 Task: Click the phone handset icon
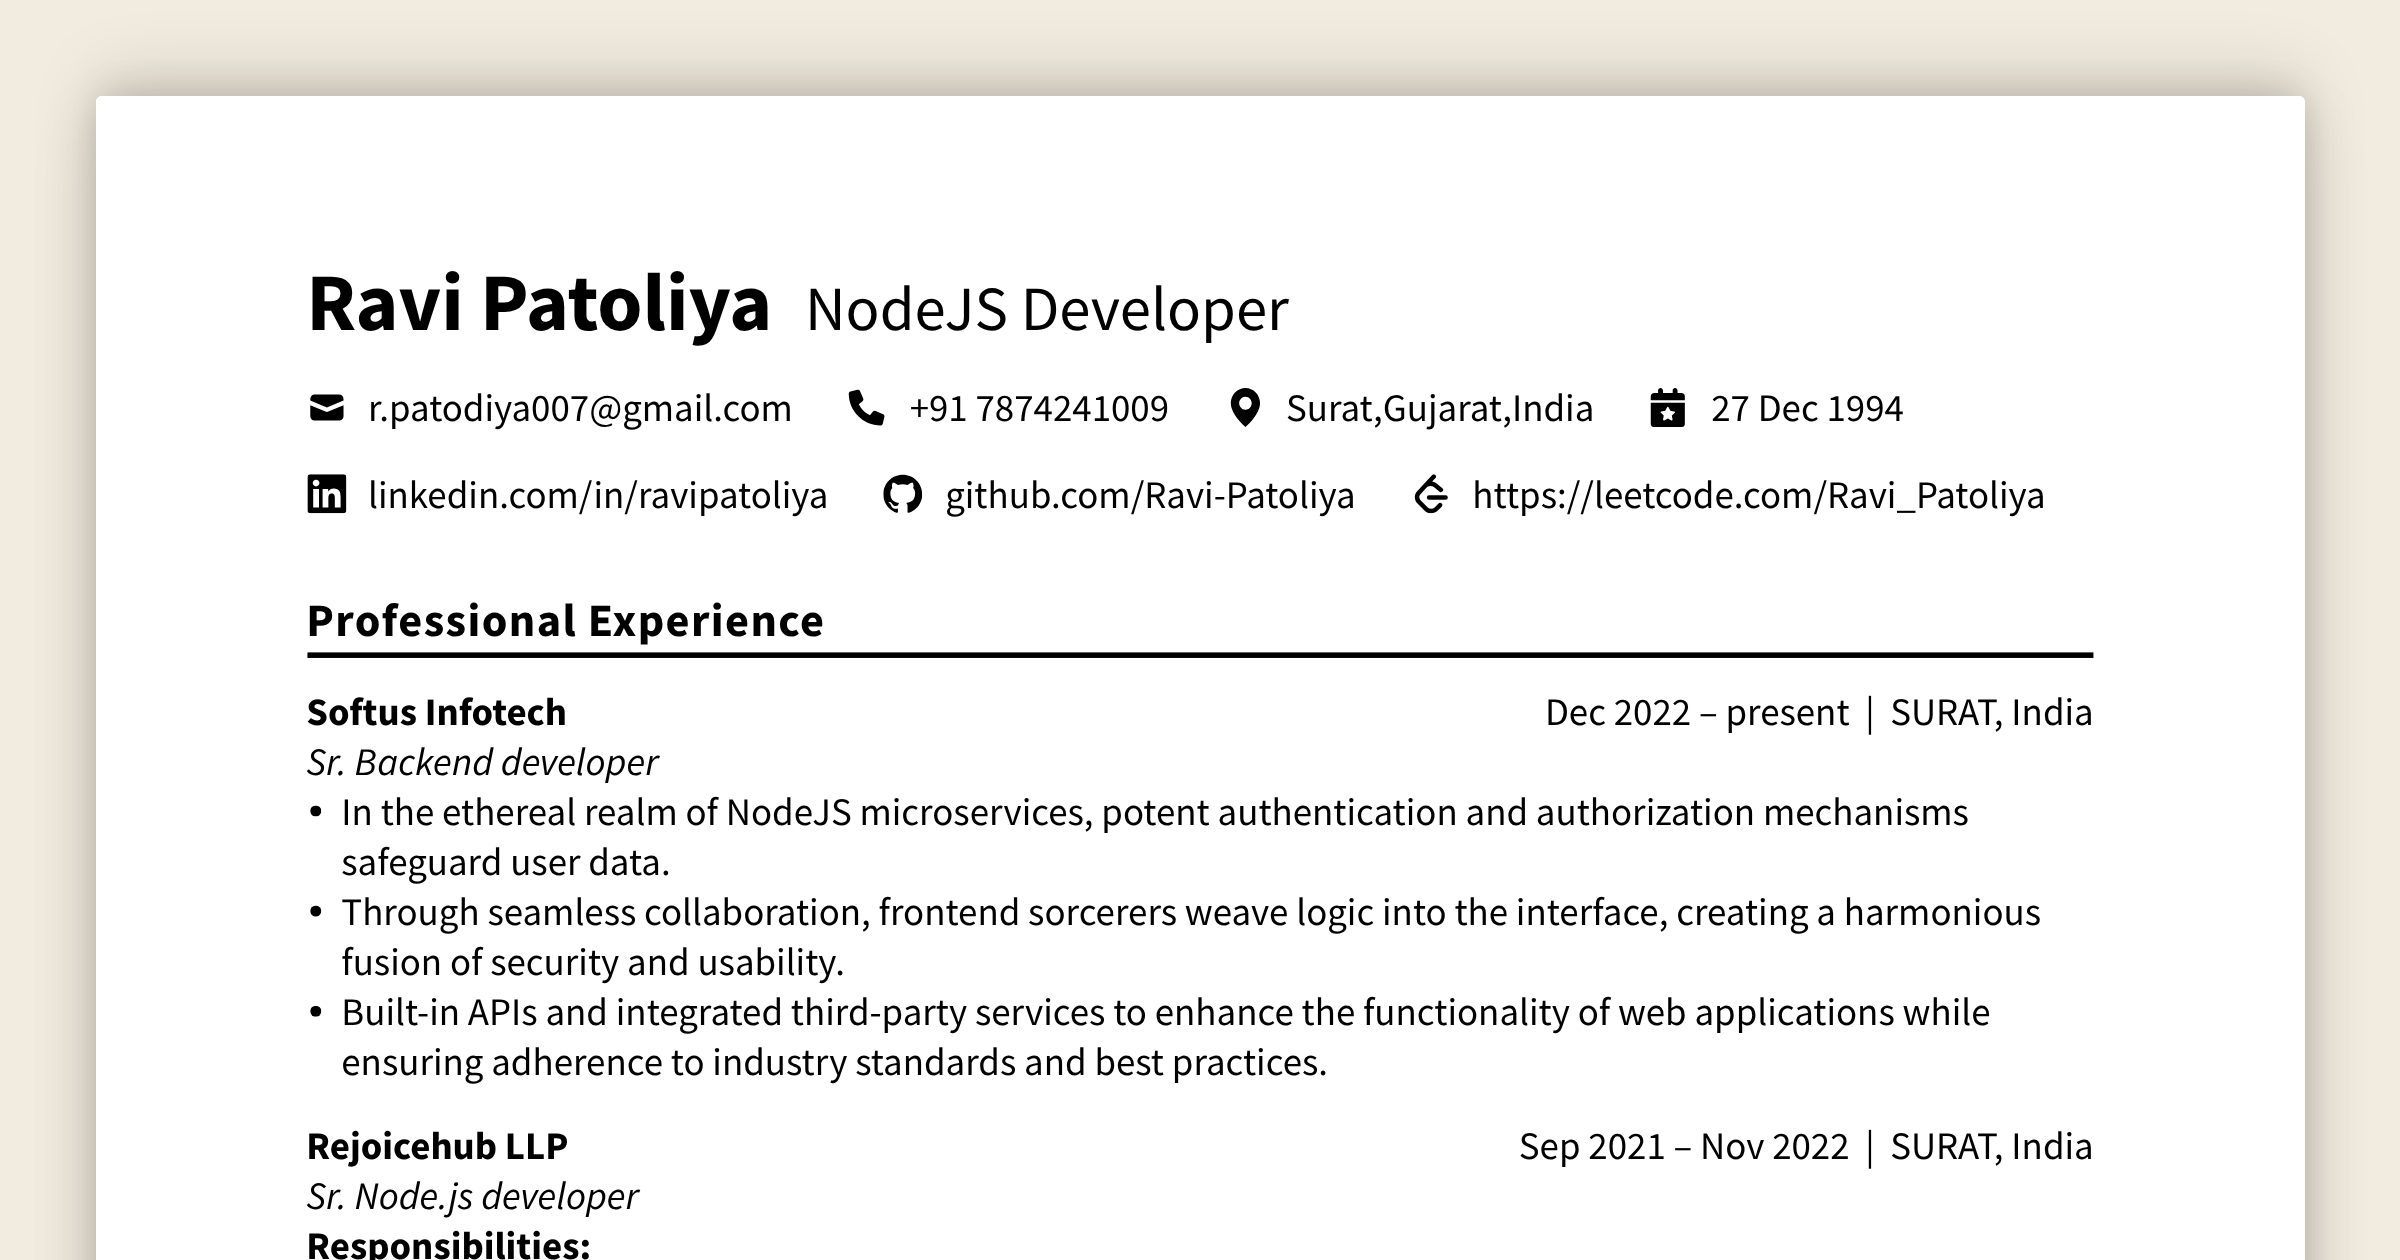[868, 408]
